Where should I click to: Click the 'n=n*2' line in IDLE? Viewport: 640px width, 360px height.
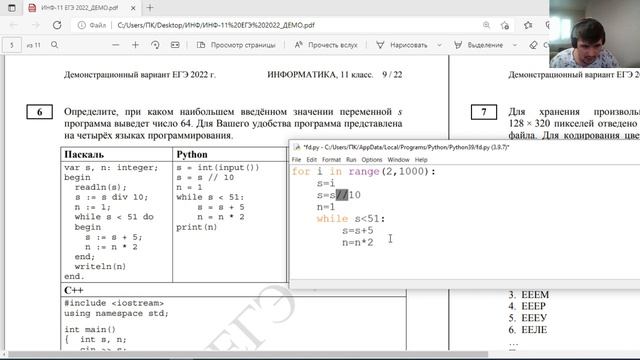point(358,242)
